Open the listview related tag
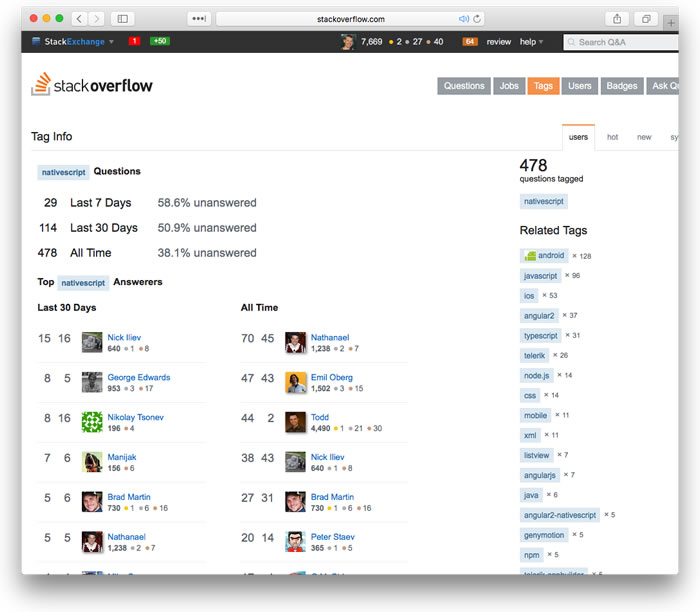 537,455
